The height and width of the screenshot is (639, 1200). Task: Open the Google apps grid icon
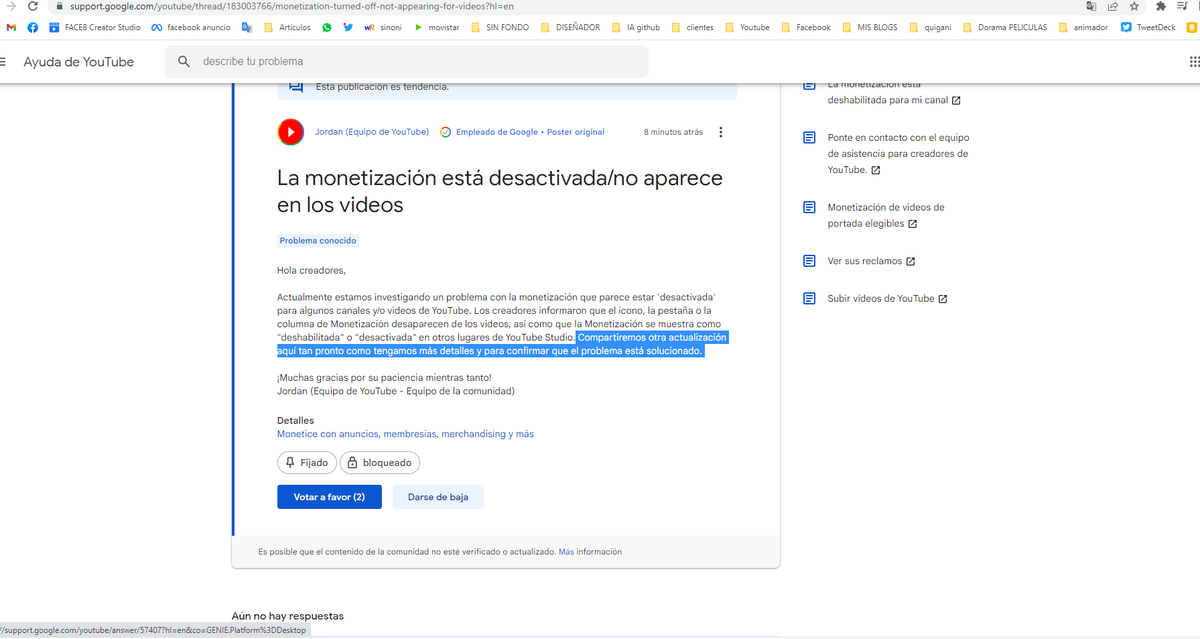point(1193,62)
